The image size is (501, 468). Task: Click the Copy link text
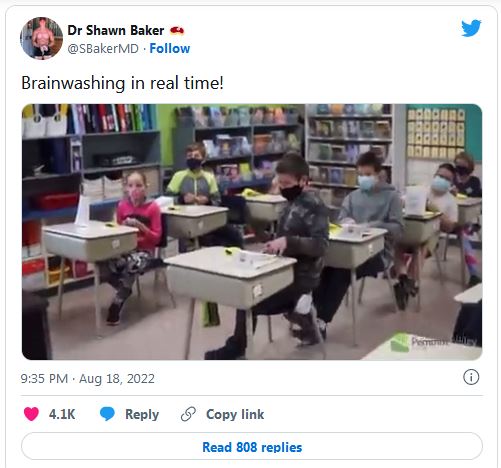tap(235, 414)
